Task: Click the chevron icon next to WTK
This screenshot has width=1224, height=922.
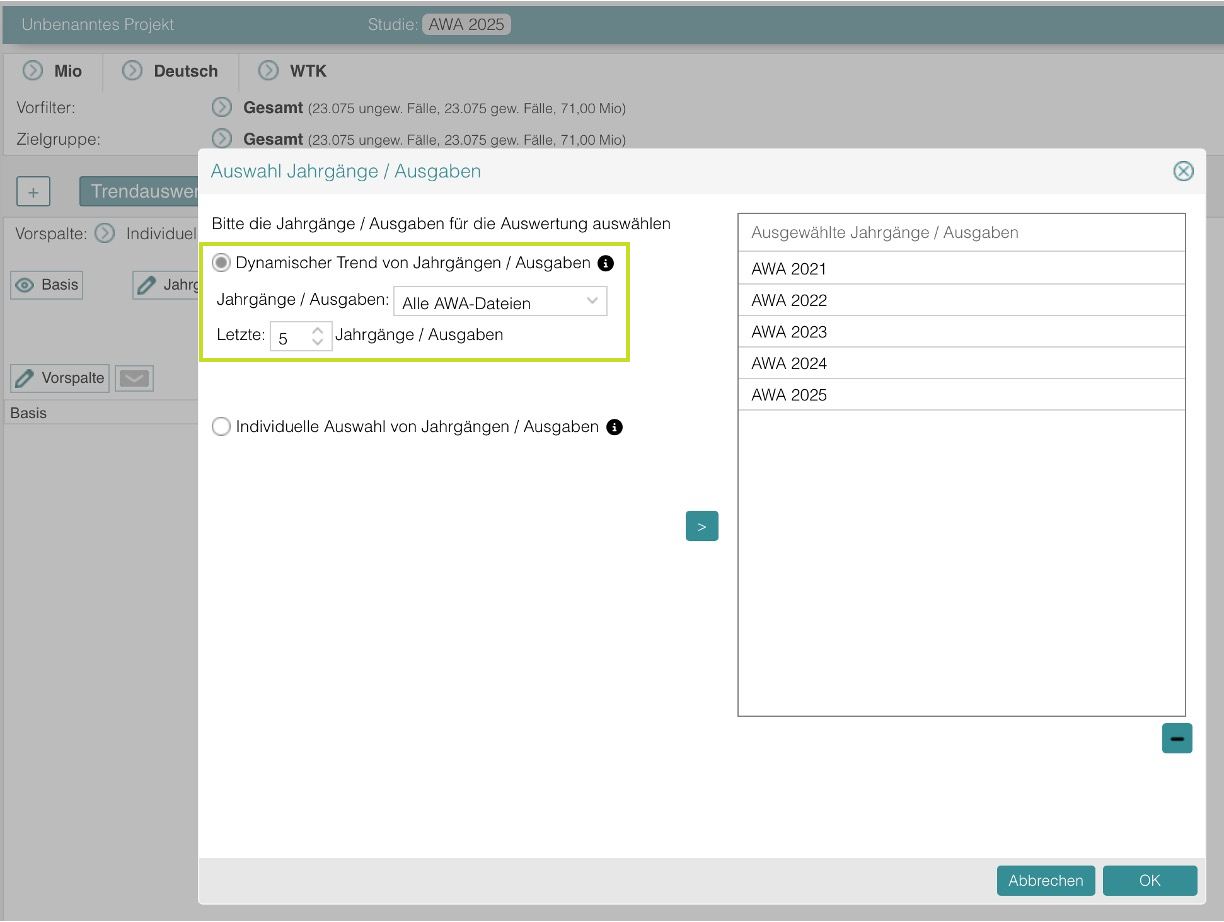Action: [265, 71]
